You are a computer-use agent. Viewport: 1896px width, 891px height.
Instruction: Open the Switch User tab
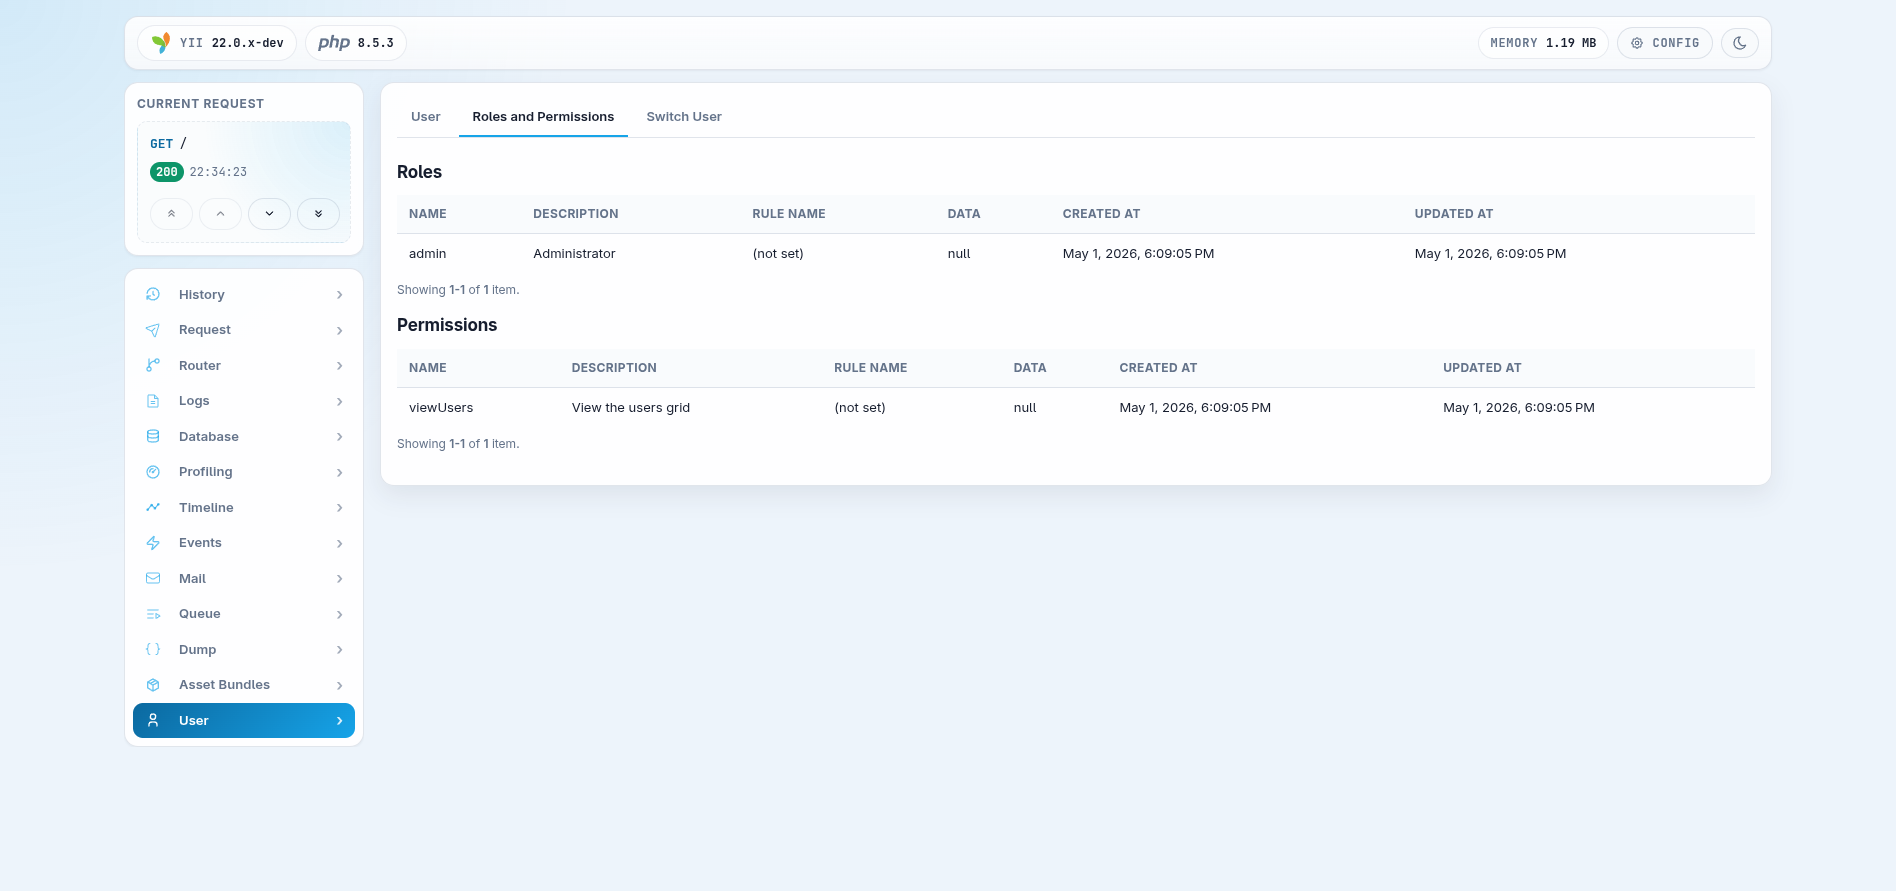click(x=684, y=117)
